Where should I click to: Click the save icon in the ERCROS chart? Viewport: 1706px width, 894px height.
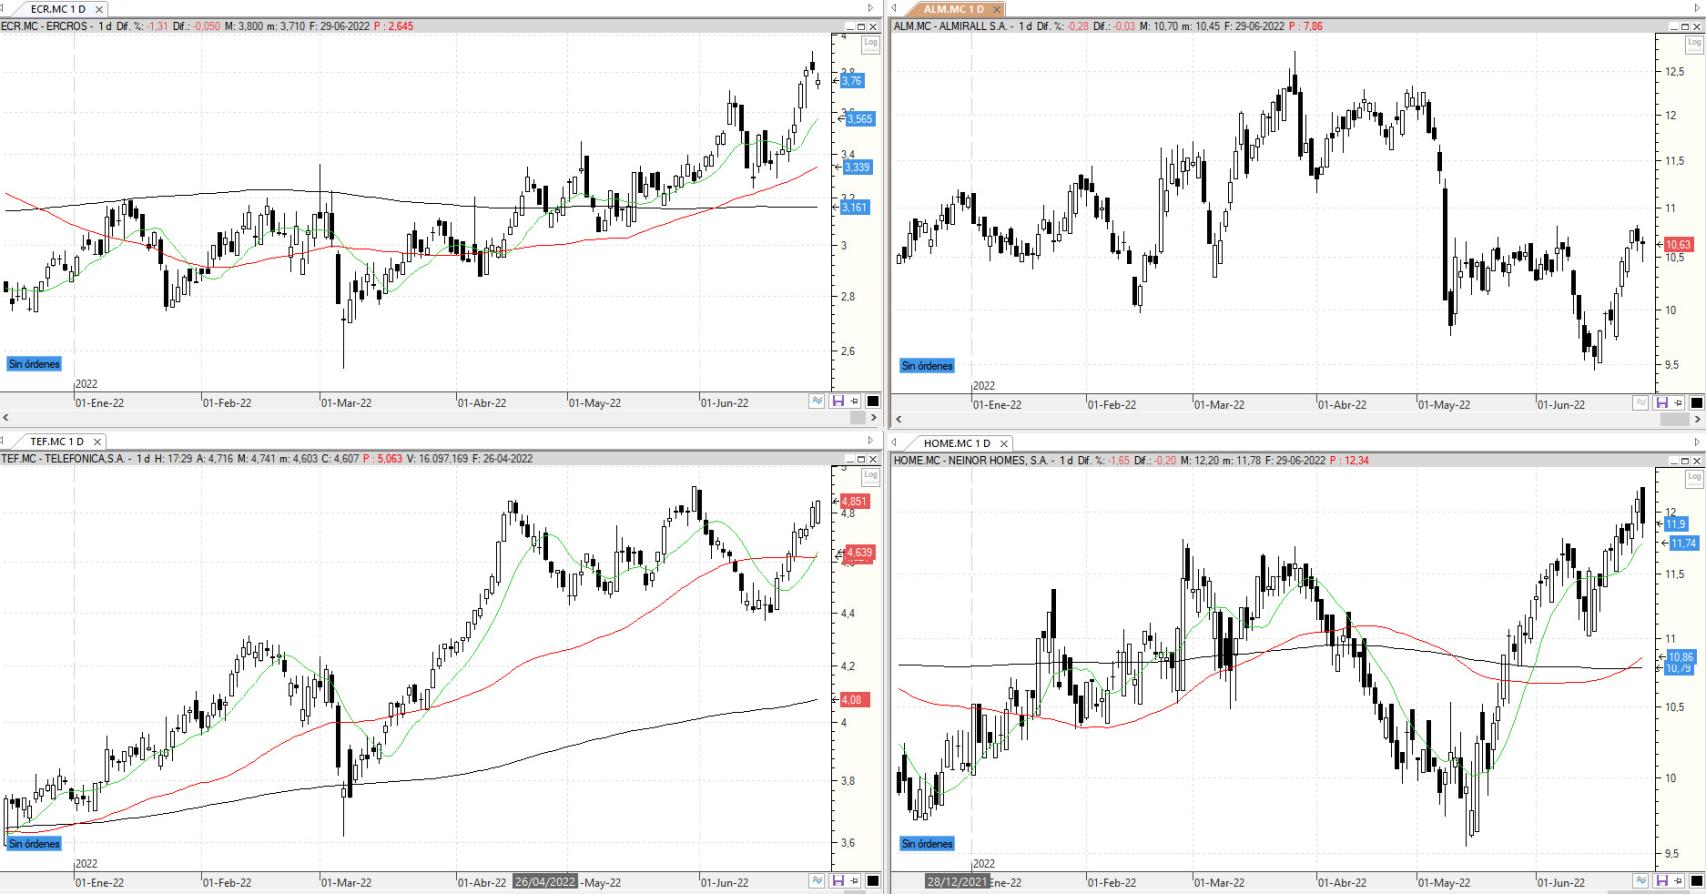pyautogui.click(x=838, y=401)
